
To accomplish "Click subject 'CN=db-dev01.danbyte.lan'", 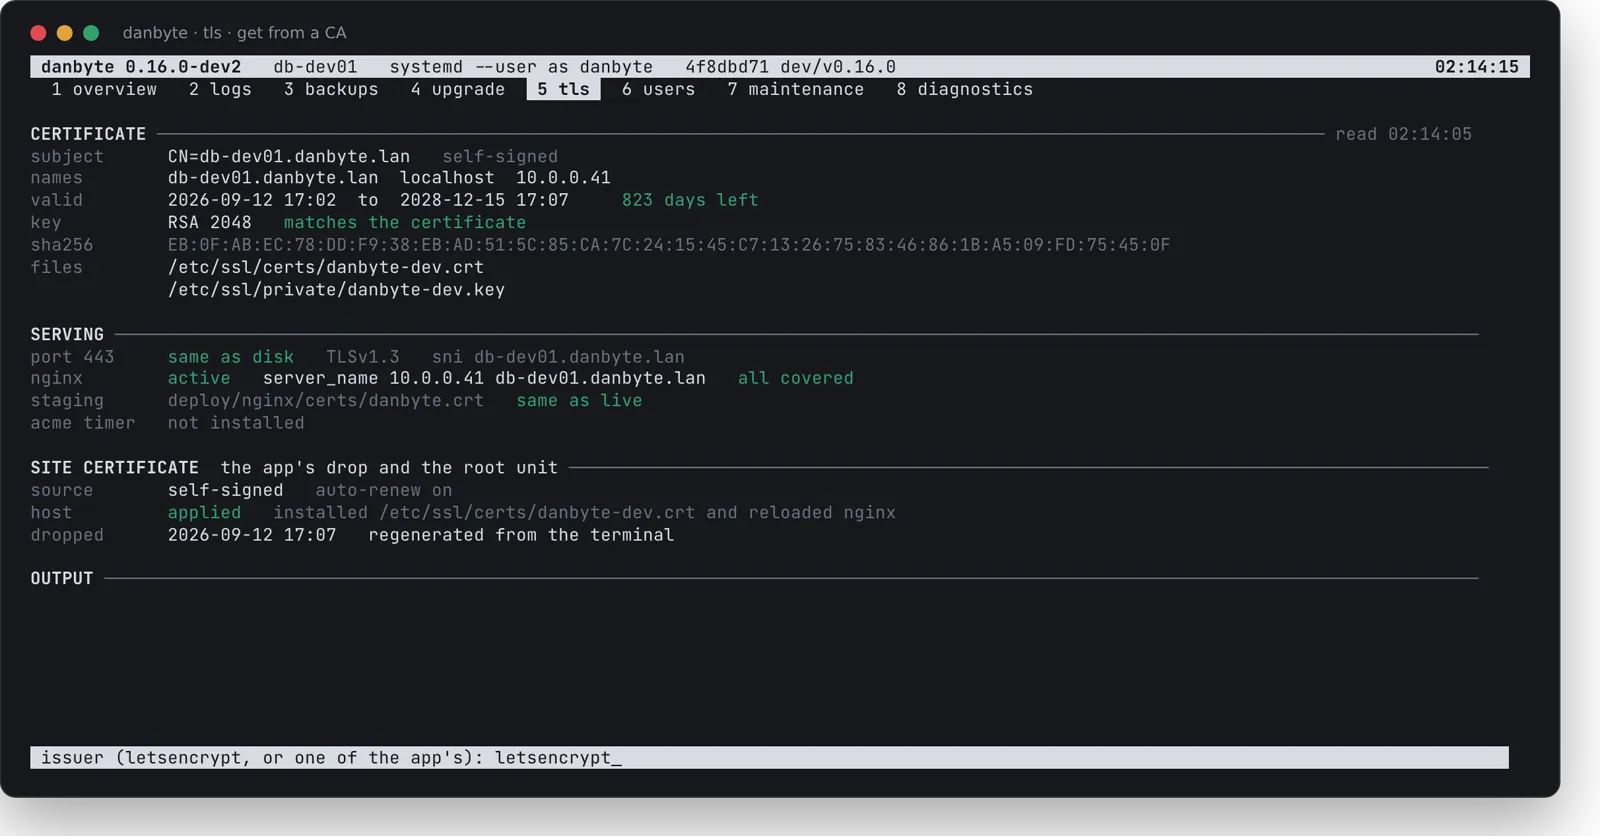I will click(x=289, y=156).
